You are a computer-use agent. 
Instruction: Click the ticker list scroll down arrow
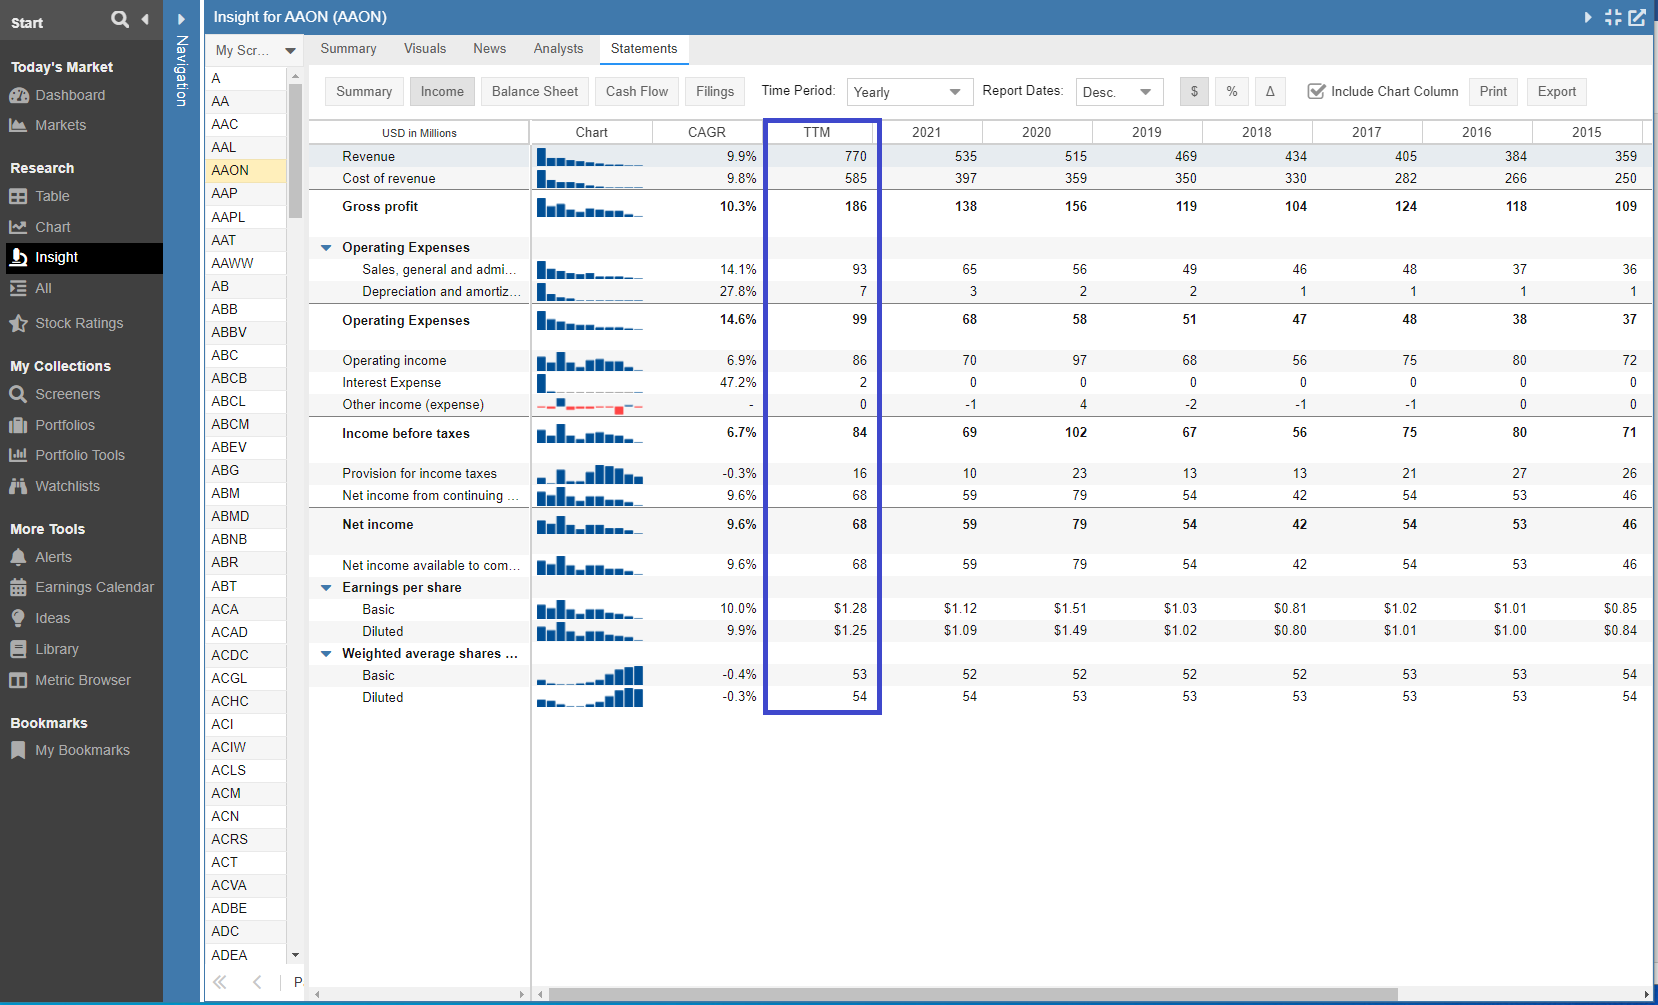click(295, 955)
